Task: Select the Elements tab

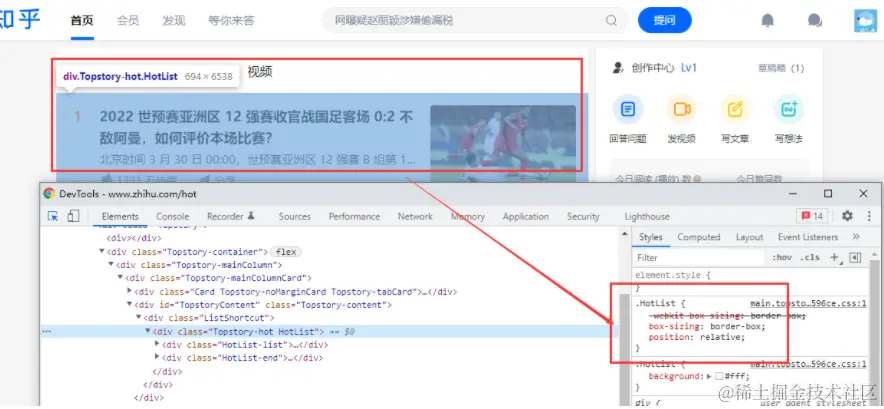Action: pyautogui.click(x=120, y=216)
